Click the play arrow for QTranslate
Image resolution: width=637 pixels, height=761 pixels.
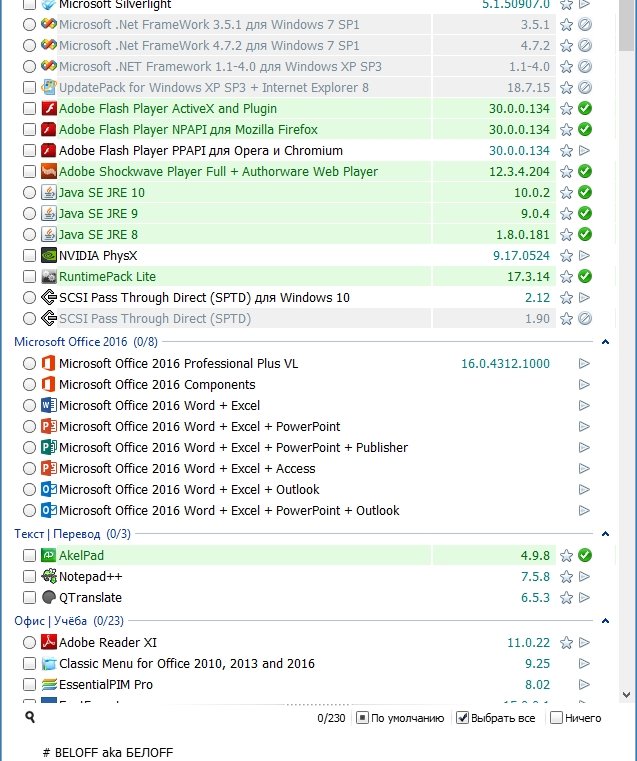point(585,597)
